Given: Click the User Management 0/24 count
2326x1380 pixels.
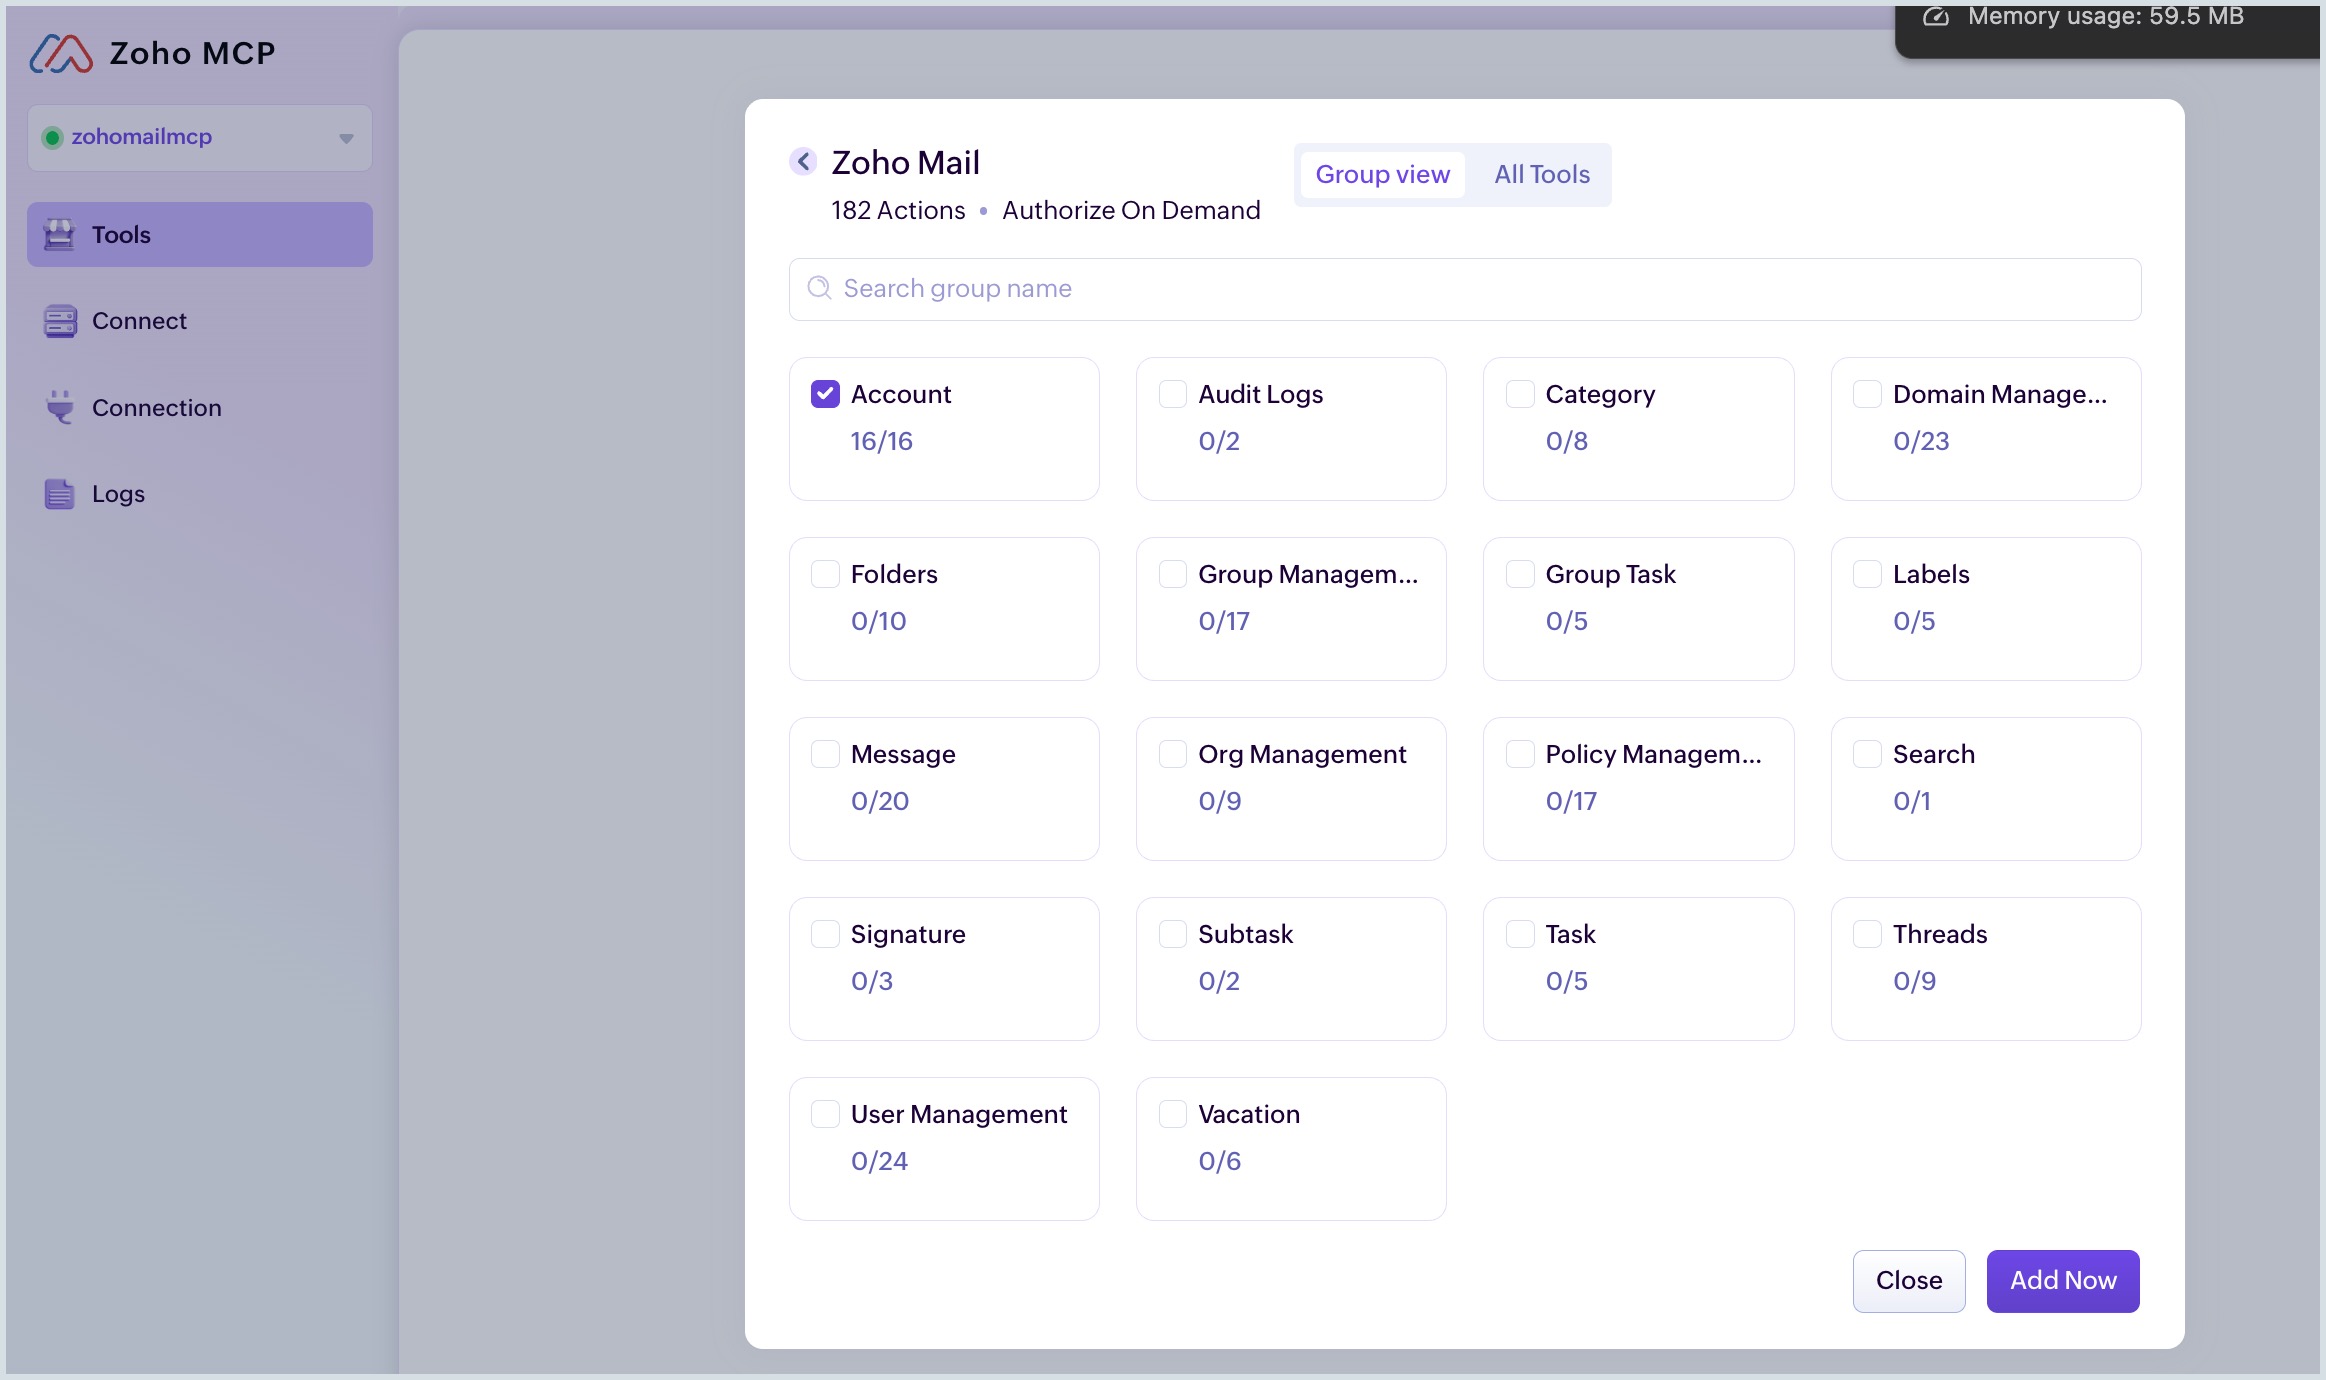Looking at the screenshot, I should (x=880, y=1161).
